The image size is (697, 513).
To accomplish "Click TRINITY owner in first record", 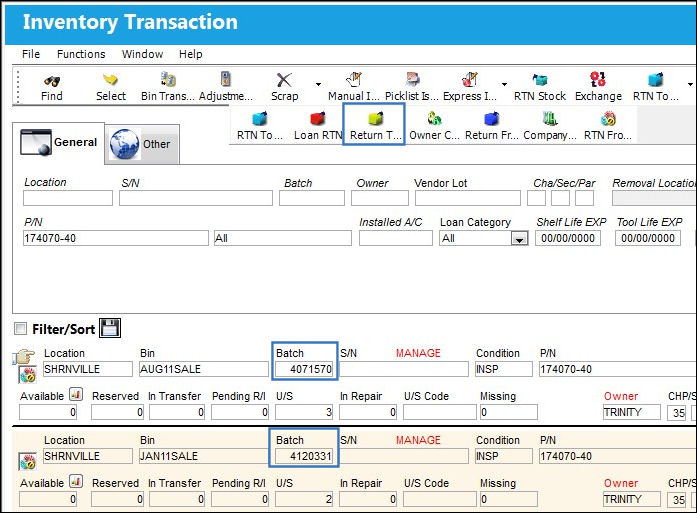I will click(632, 412).
